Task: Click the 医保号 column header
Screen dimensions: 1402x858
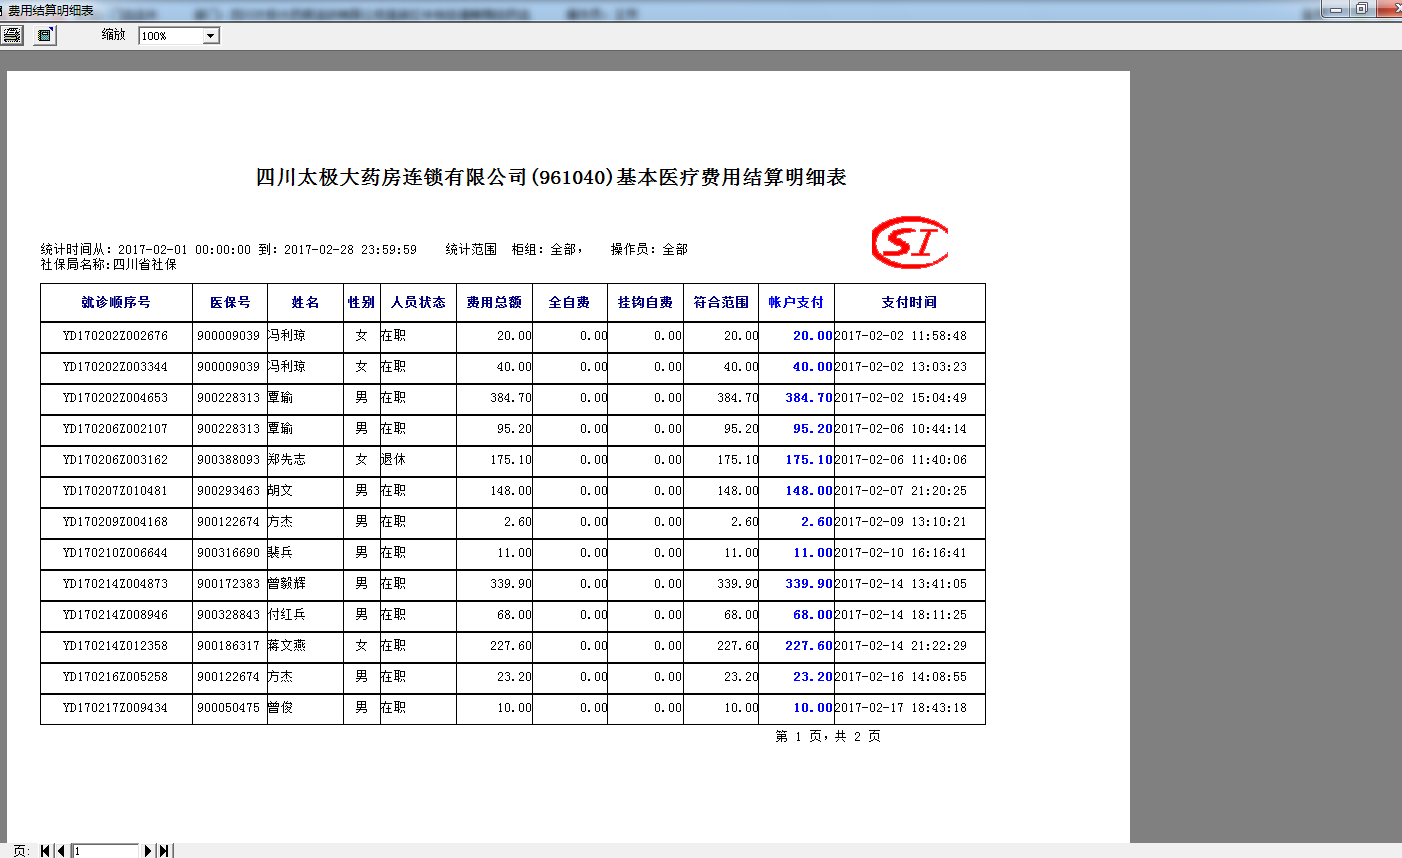Action: click(x=230, y=302)
